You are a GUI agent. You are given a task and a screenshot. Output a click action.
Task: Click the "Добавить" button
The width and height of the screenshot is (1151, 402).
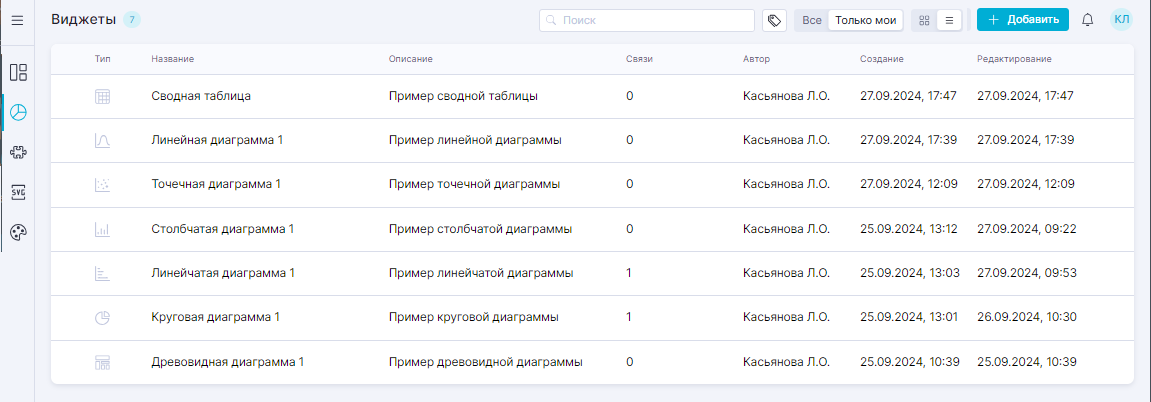1023,20
